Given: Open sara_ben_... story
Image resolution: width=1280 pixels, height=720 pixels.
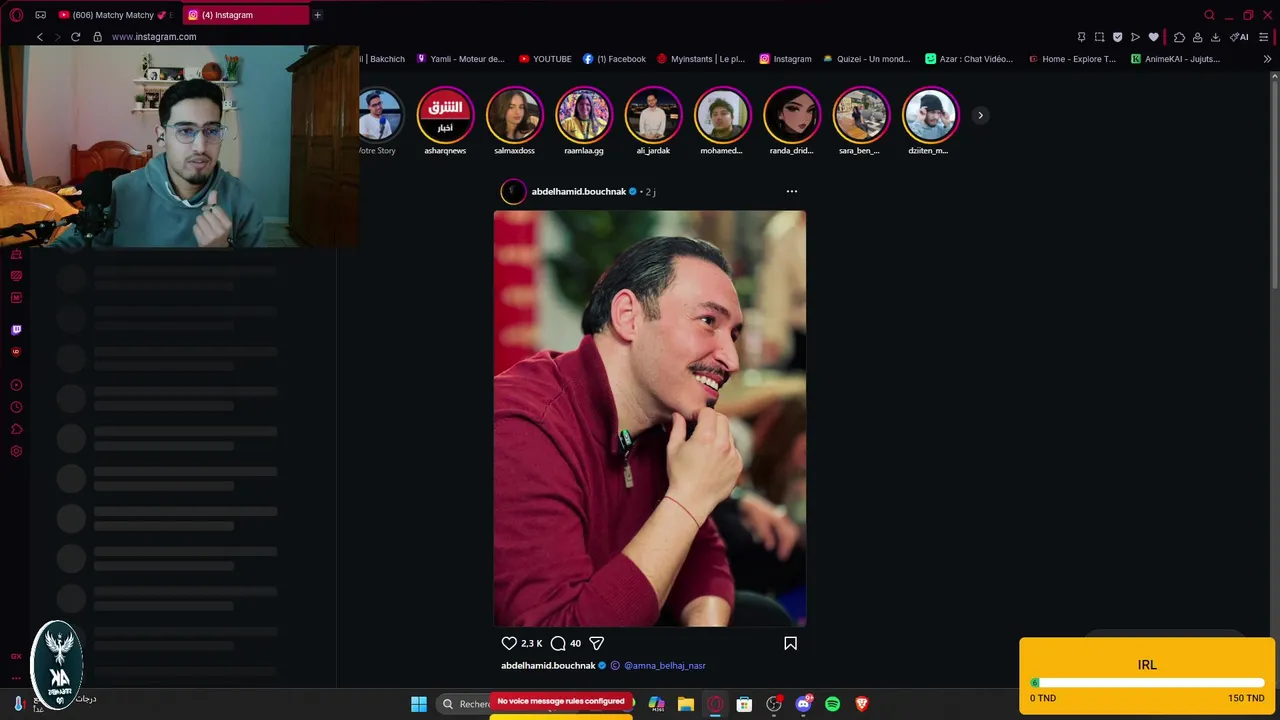Looking at the screenshot, I should click(860, 115).
